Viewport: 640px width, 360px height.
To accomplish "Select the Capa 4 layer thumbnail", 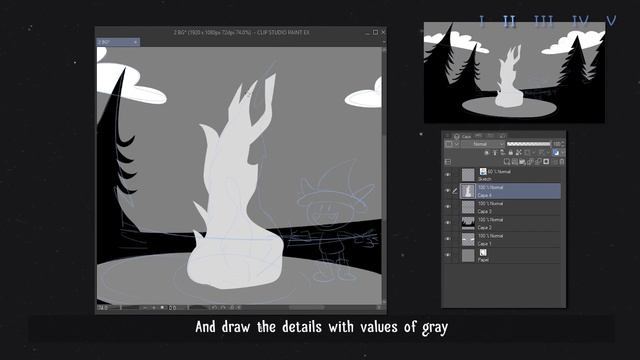I will click(468, 191).
